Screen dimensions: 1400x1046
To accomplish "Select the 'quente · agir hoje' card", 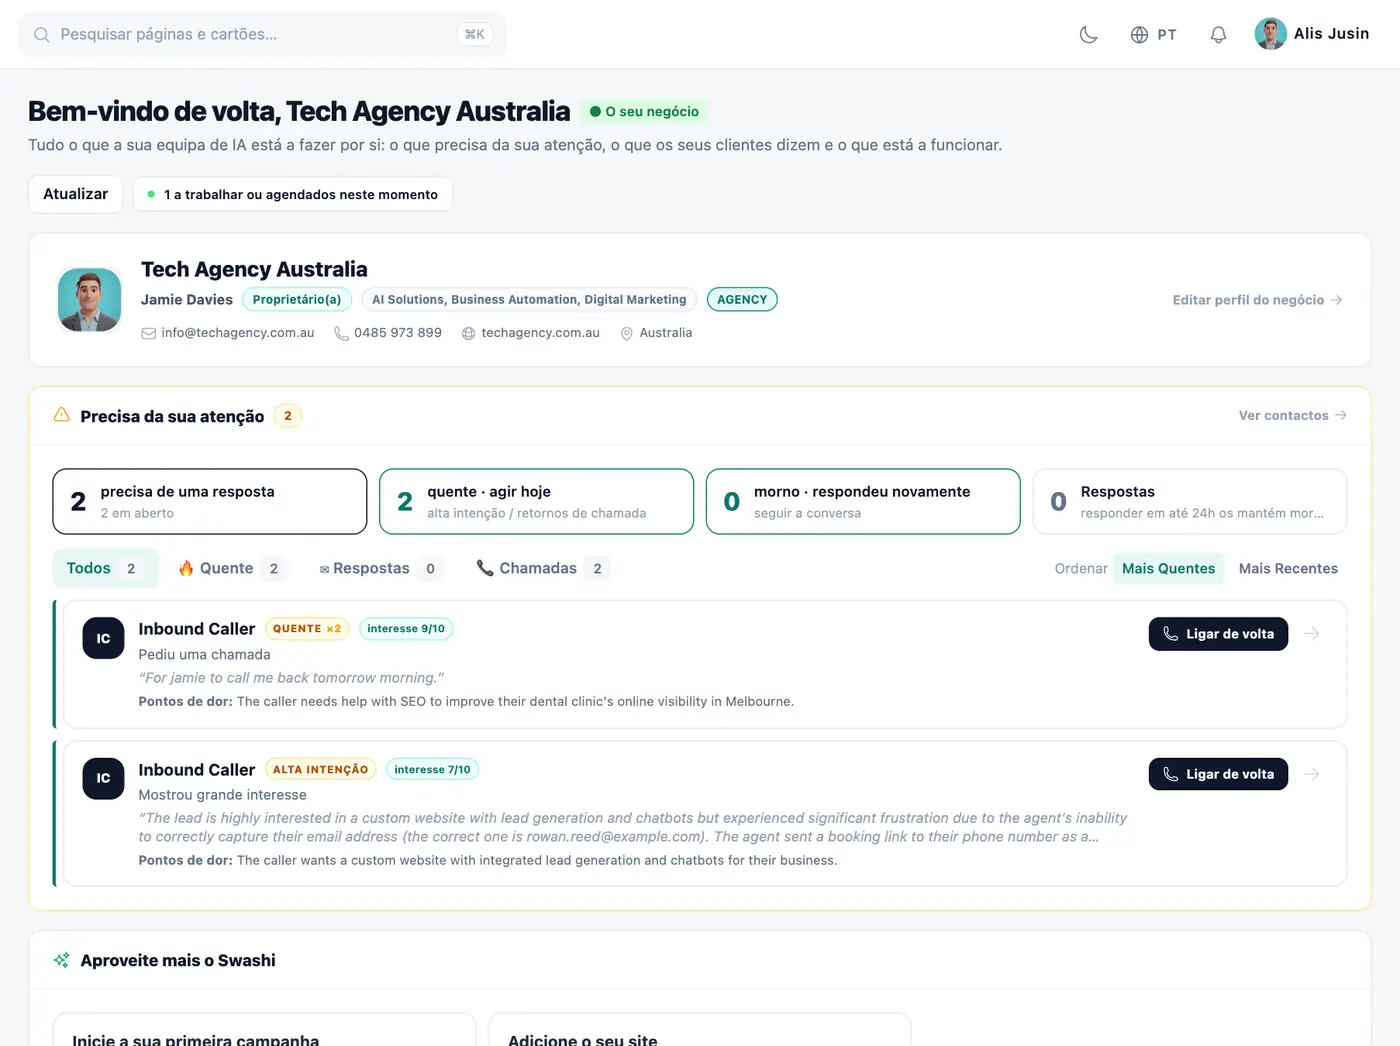I will pos(537,502).
